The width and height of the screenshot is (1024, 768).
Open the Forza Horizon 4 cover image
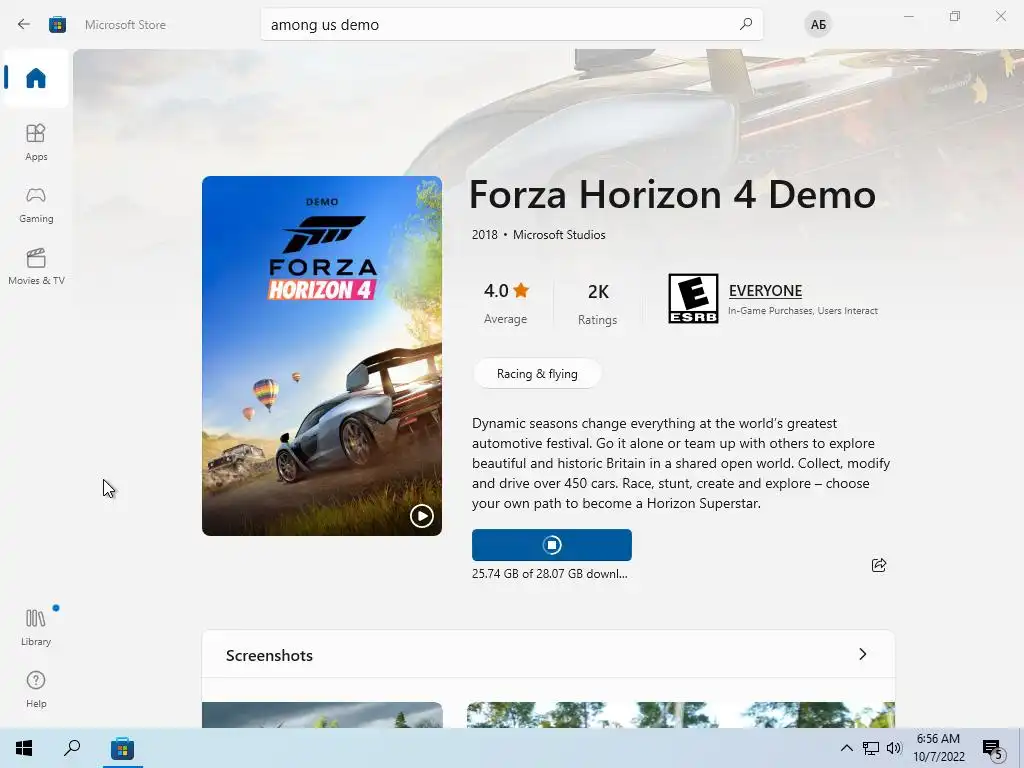tap(322, 356)
